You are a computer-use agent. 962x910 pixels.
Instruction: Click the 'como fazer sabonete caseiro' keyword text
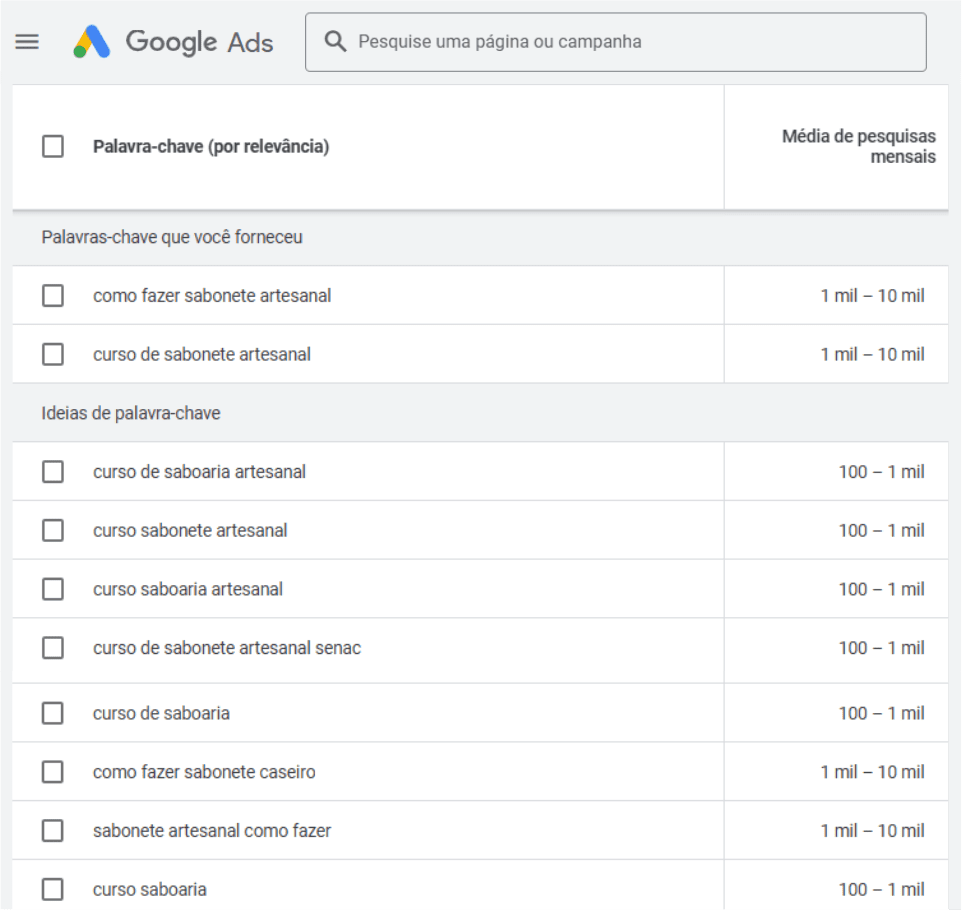[204, 772]
